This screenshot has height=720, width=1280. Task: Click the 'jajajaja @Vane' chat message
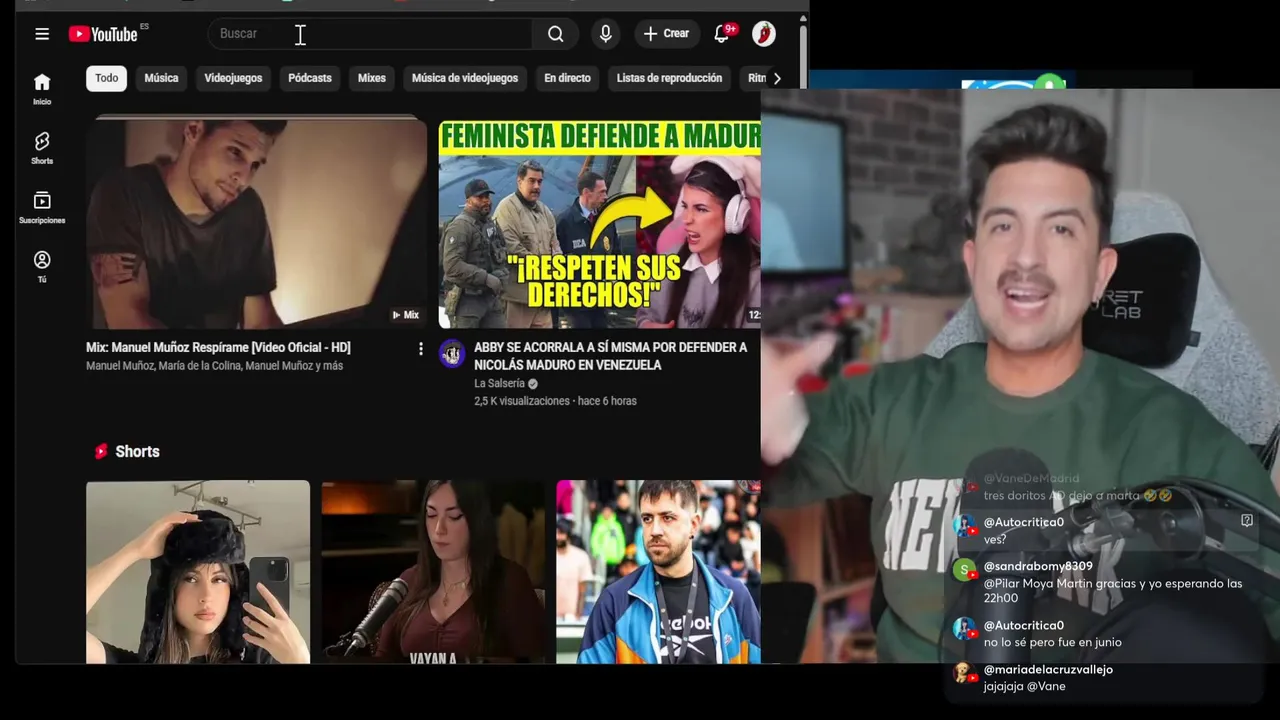(x=1024, y=686)
